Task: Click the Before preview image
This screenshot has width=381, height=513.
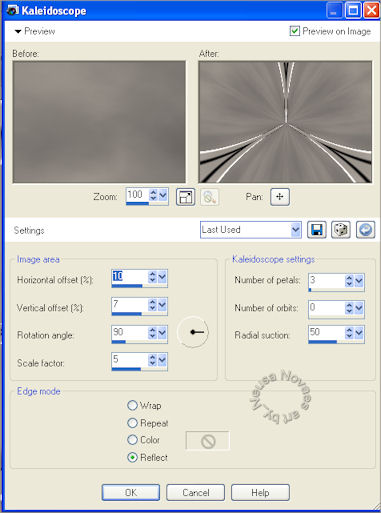Action: 99,122
